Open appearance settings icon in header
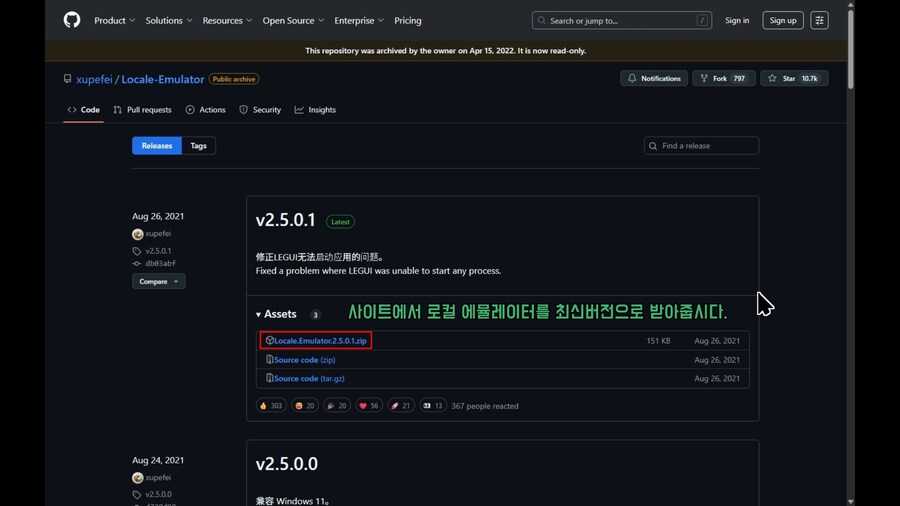The height and width of the screenshot is (506, 900). [x=819, y=21]
